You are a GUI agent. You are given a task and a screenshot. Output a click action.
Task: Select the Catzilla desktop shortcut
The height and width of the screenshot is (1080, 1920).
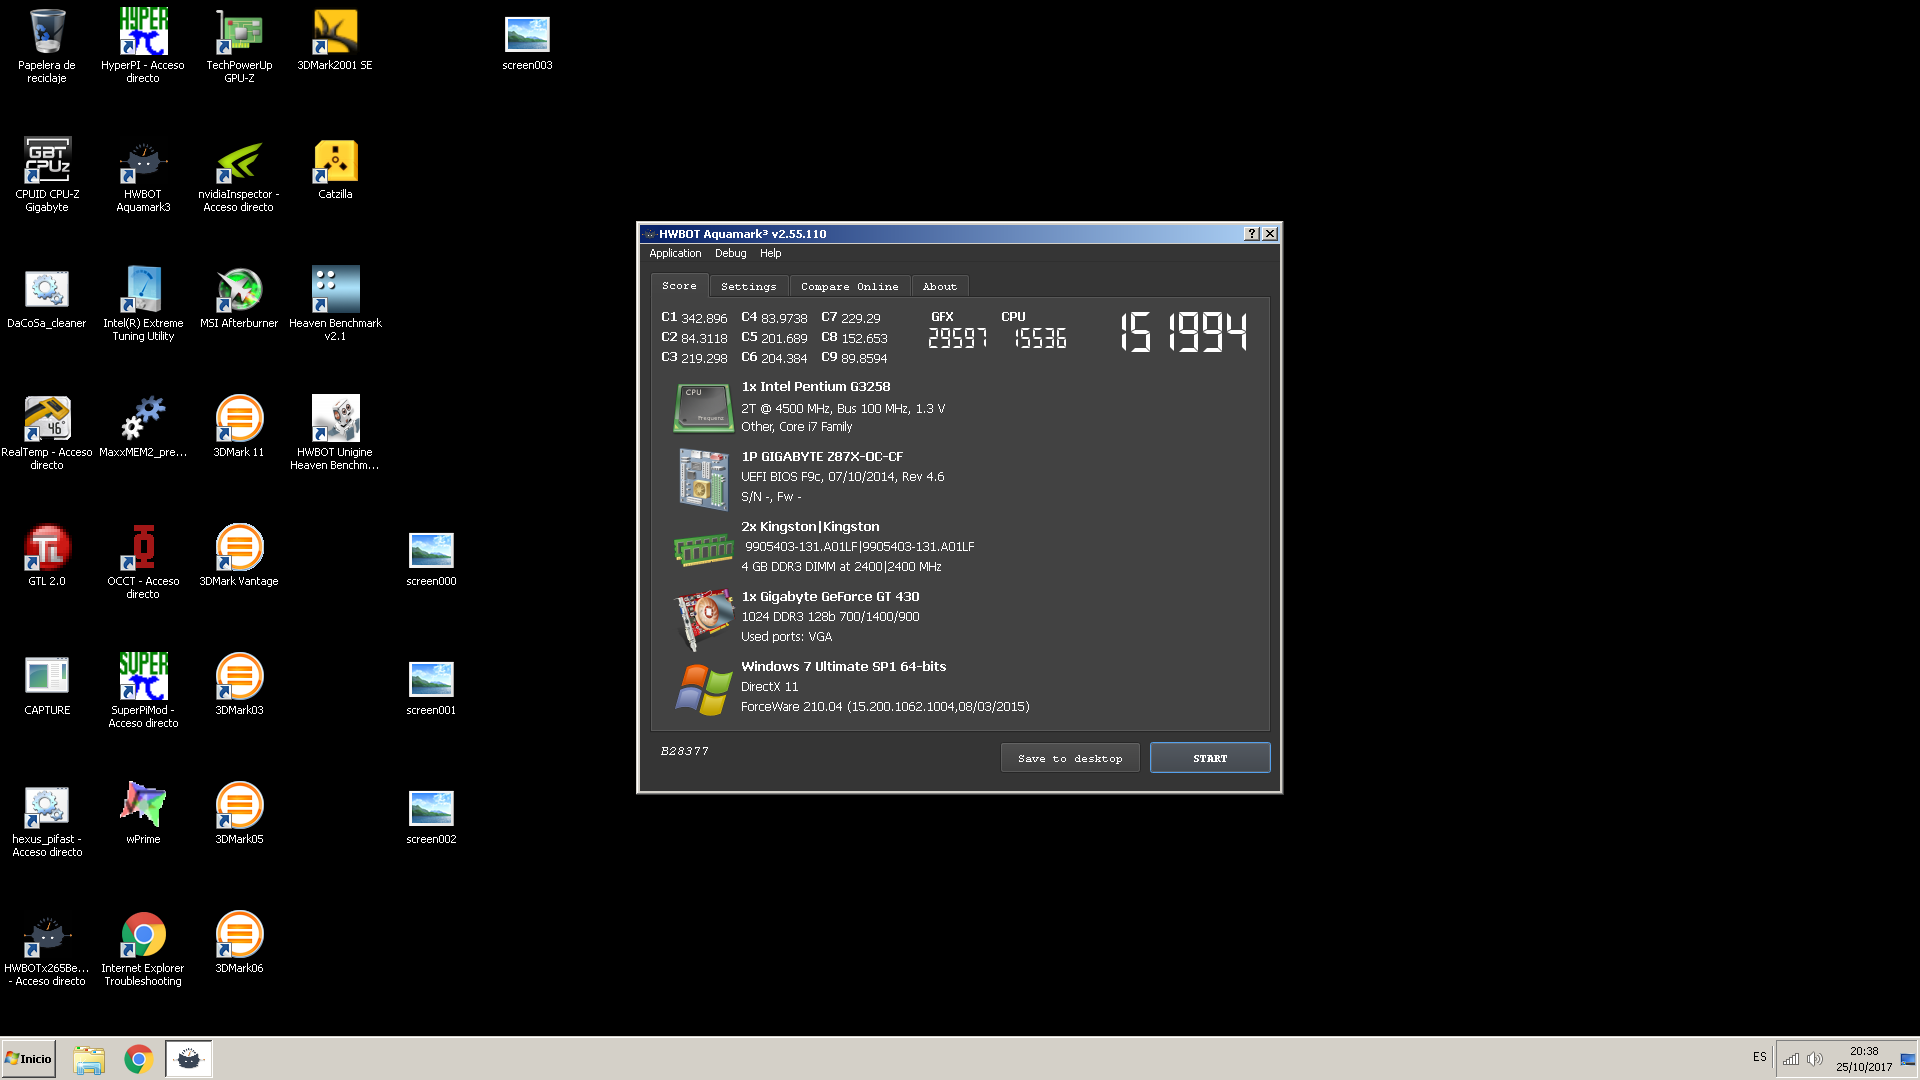coord(335,169)
